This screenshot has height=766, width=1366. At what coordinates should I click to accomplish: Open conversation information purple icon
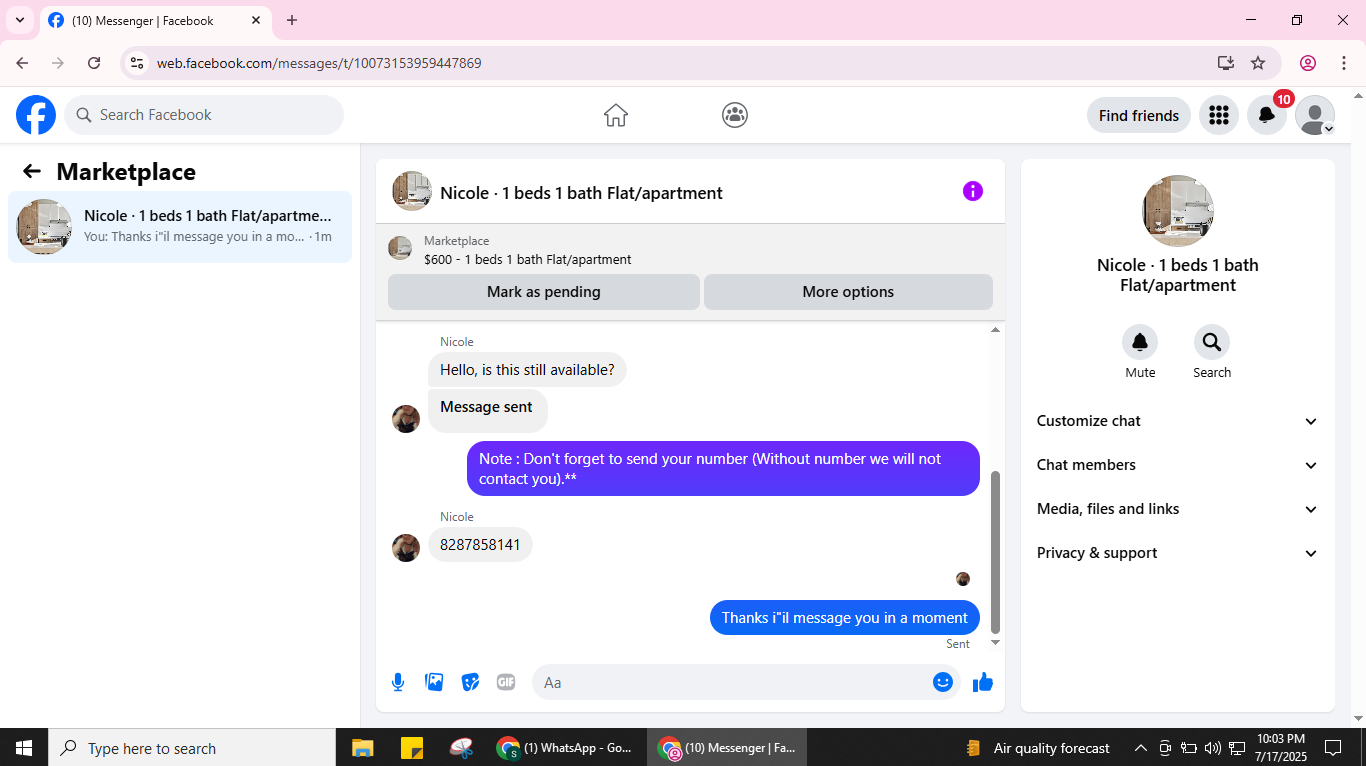(973, 191)
